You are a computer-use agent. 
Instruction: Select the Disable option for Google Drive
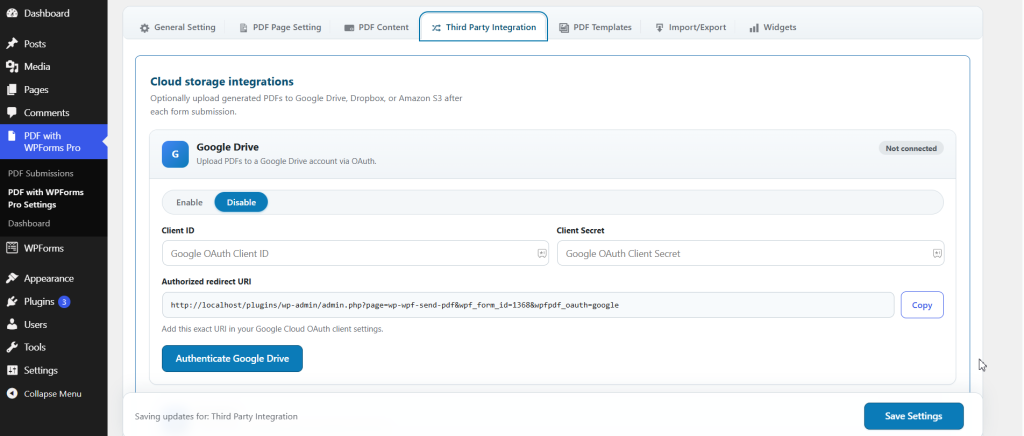[241, 202]
